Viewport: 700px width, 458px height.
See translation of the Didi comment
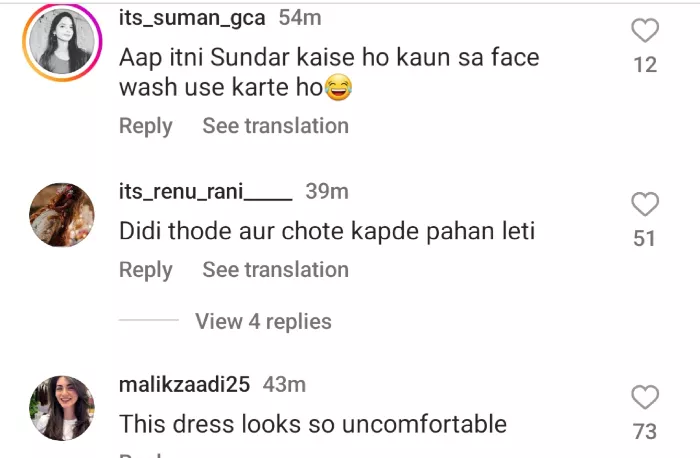coord(275,270)
